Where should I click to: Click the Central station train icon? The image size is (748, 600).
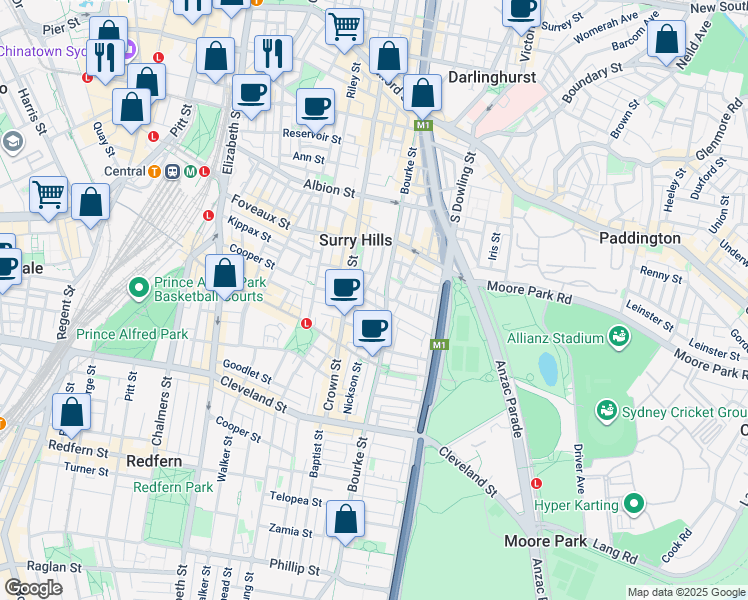click(x=172, y=171)
